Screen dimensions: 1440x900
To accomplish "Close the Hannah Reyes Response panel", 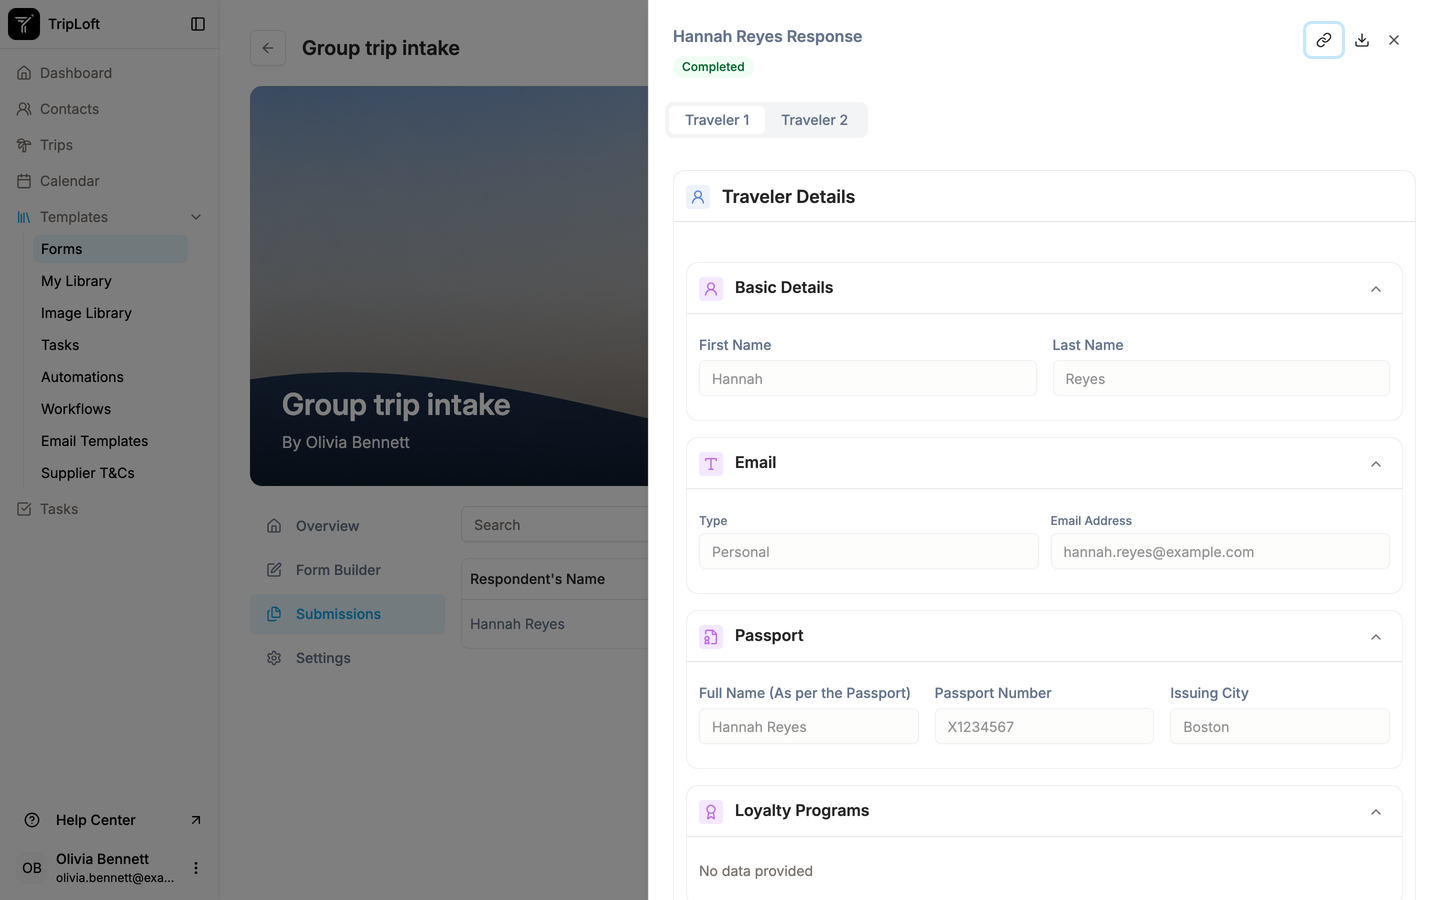I will 1394,40.
